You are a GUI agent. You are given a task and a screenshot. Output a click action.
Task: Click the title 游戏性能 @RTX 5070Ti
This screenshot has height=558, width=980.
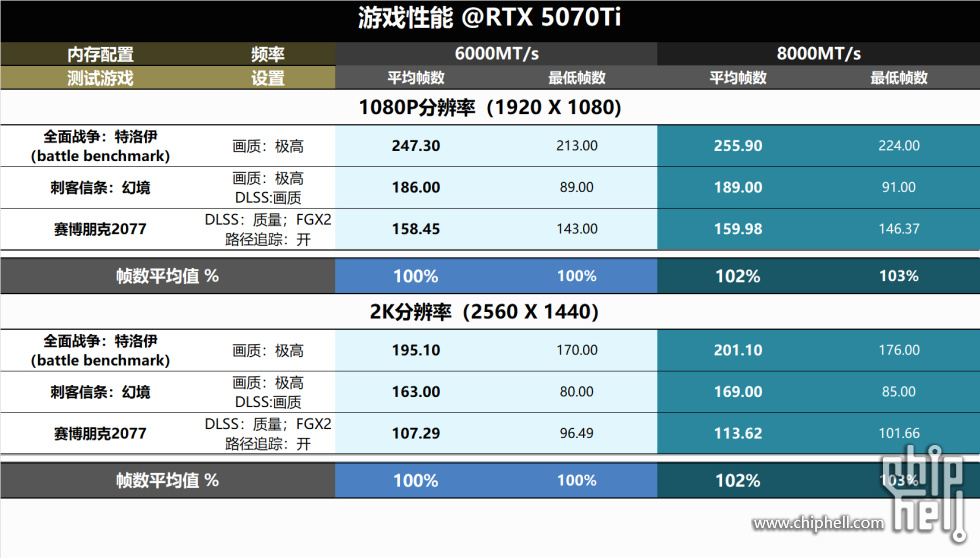[x=489, y=19]
